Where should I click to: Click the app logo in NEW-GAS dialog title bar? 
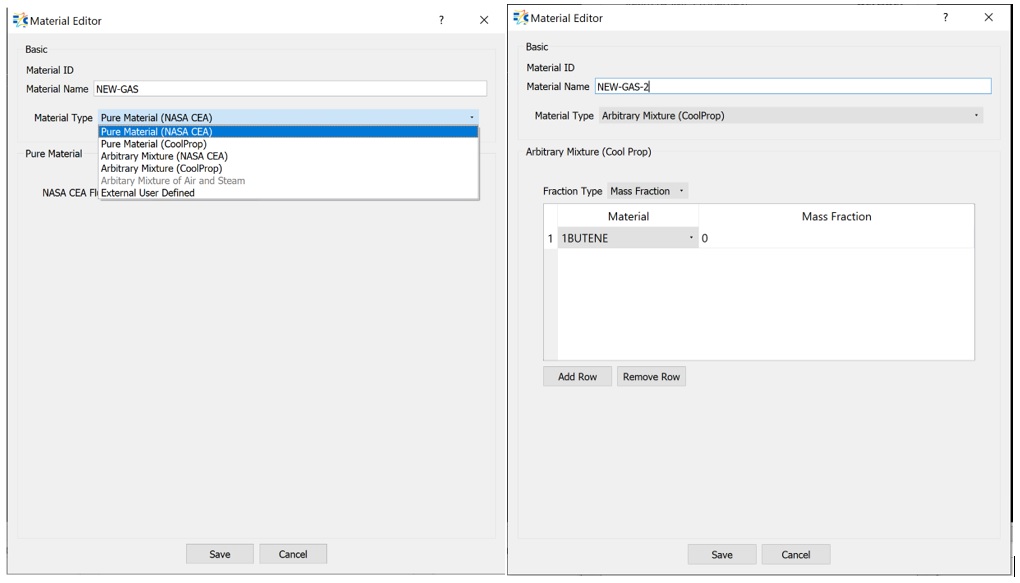pos(20,20)
